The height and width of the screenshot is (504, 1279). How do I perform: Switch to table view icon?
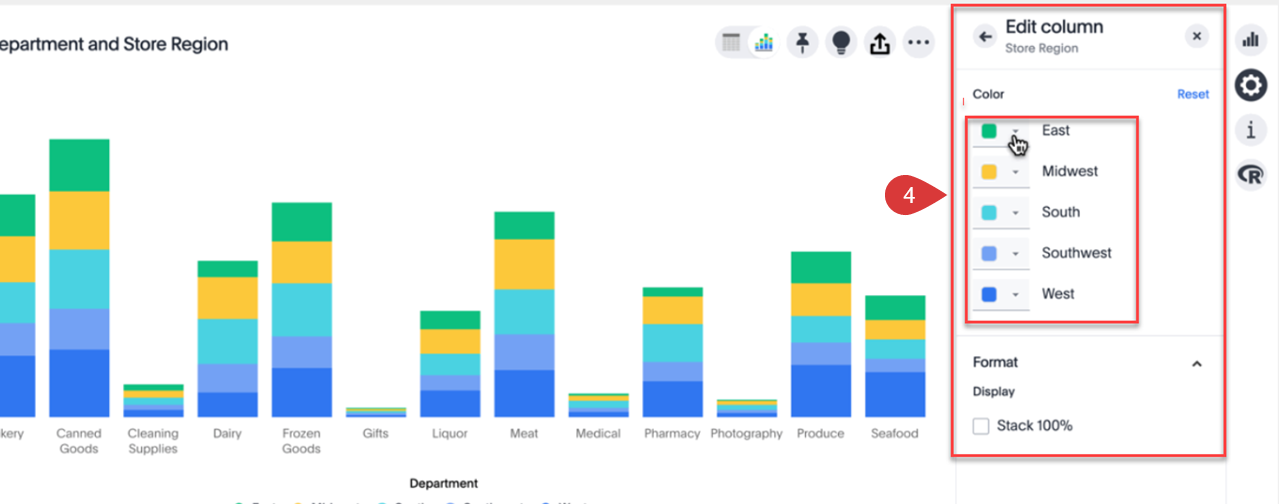(732, 42)
